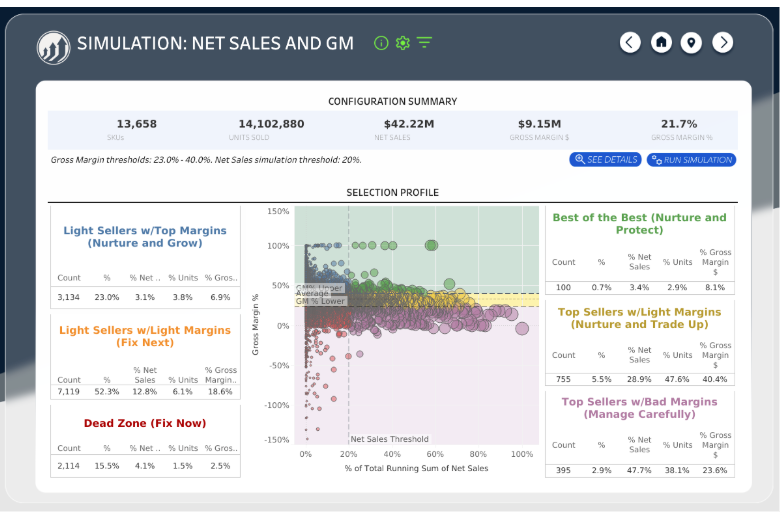This screenshot has width=783, height=514.
Task: Click Top Sellers w/Bad Margins heading
Action: click(639, 408)
